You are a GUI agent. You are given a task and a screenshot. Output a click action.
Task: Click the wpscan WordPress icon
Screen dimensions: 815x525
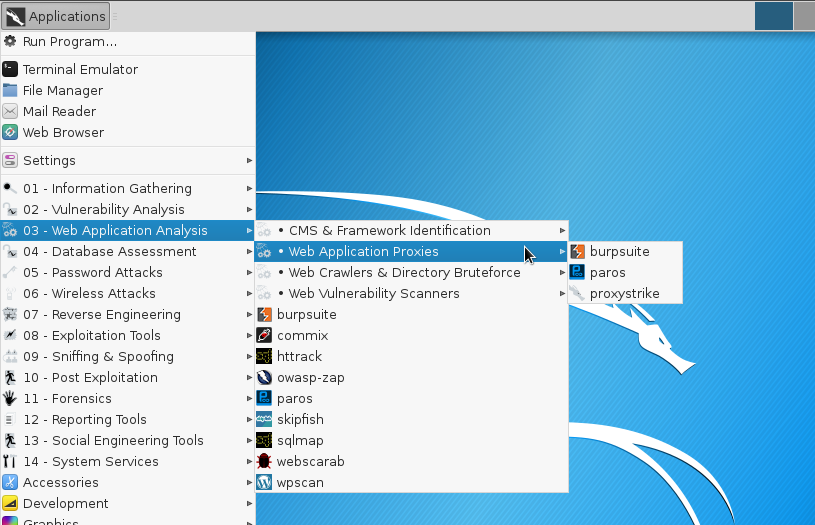[264, 482]
